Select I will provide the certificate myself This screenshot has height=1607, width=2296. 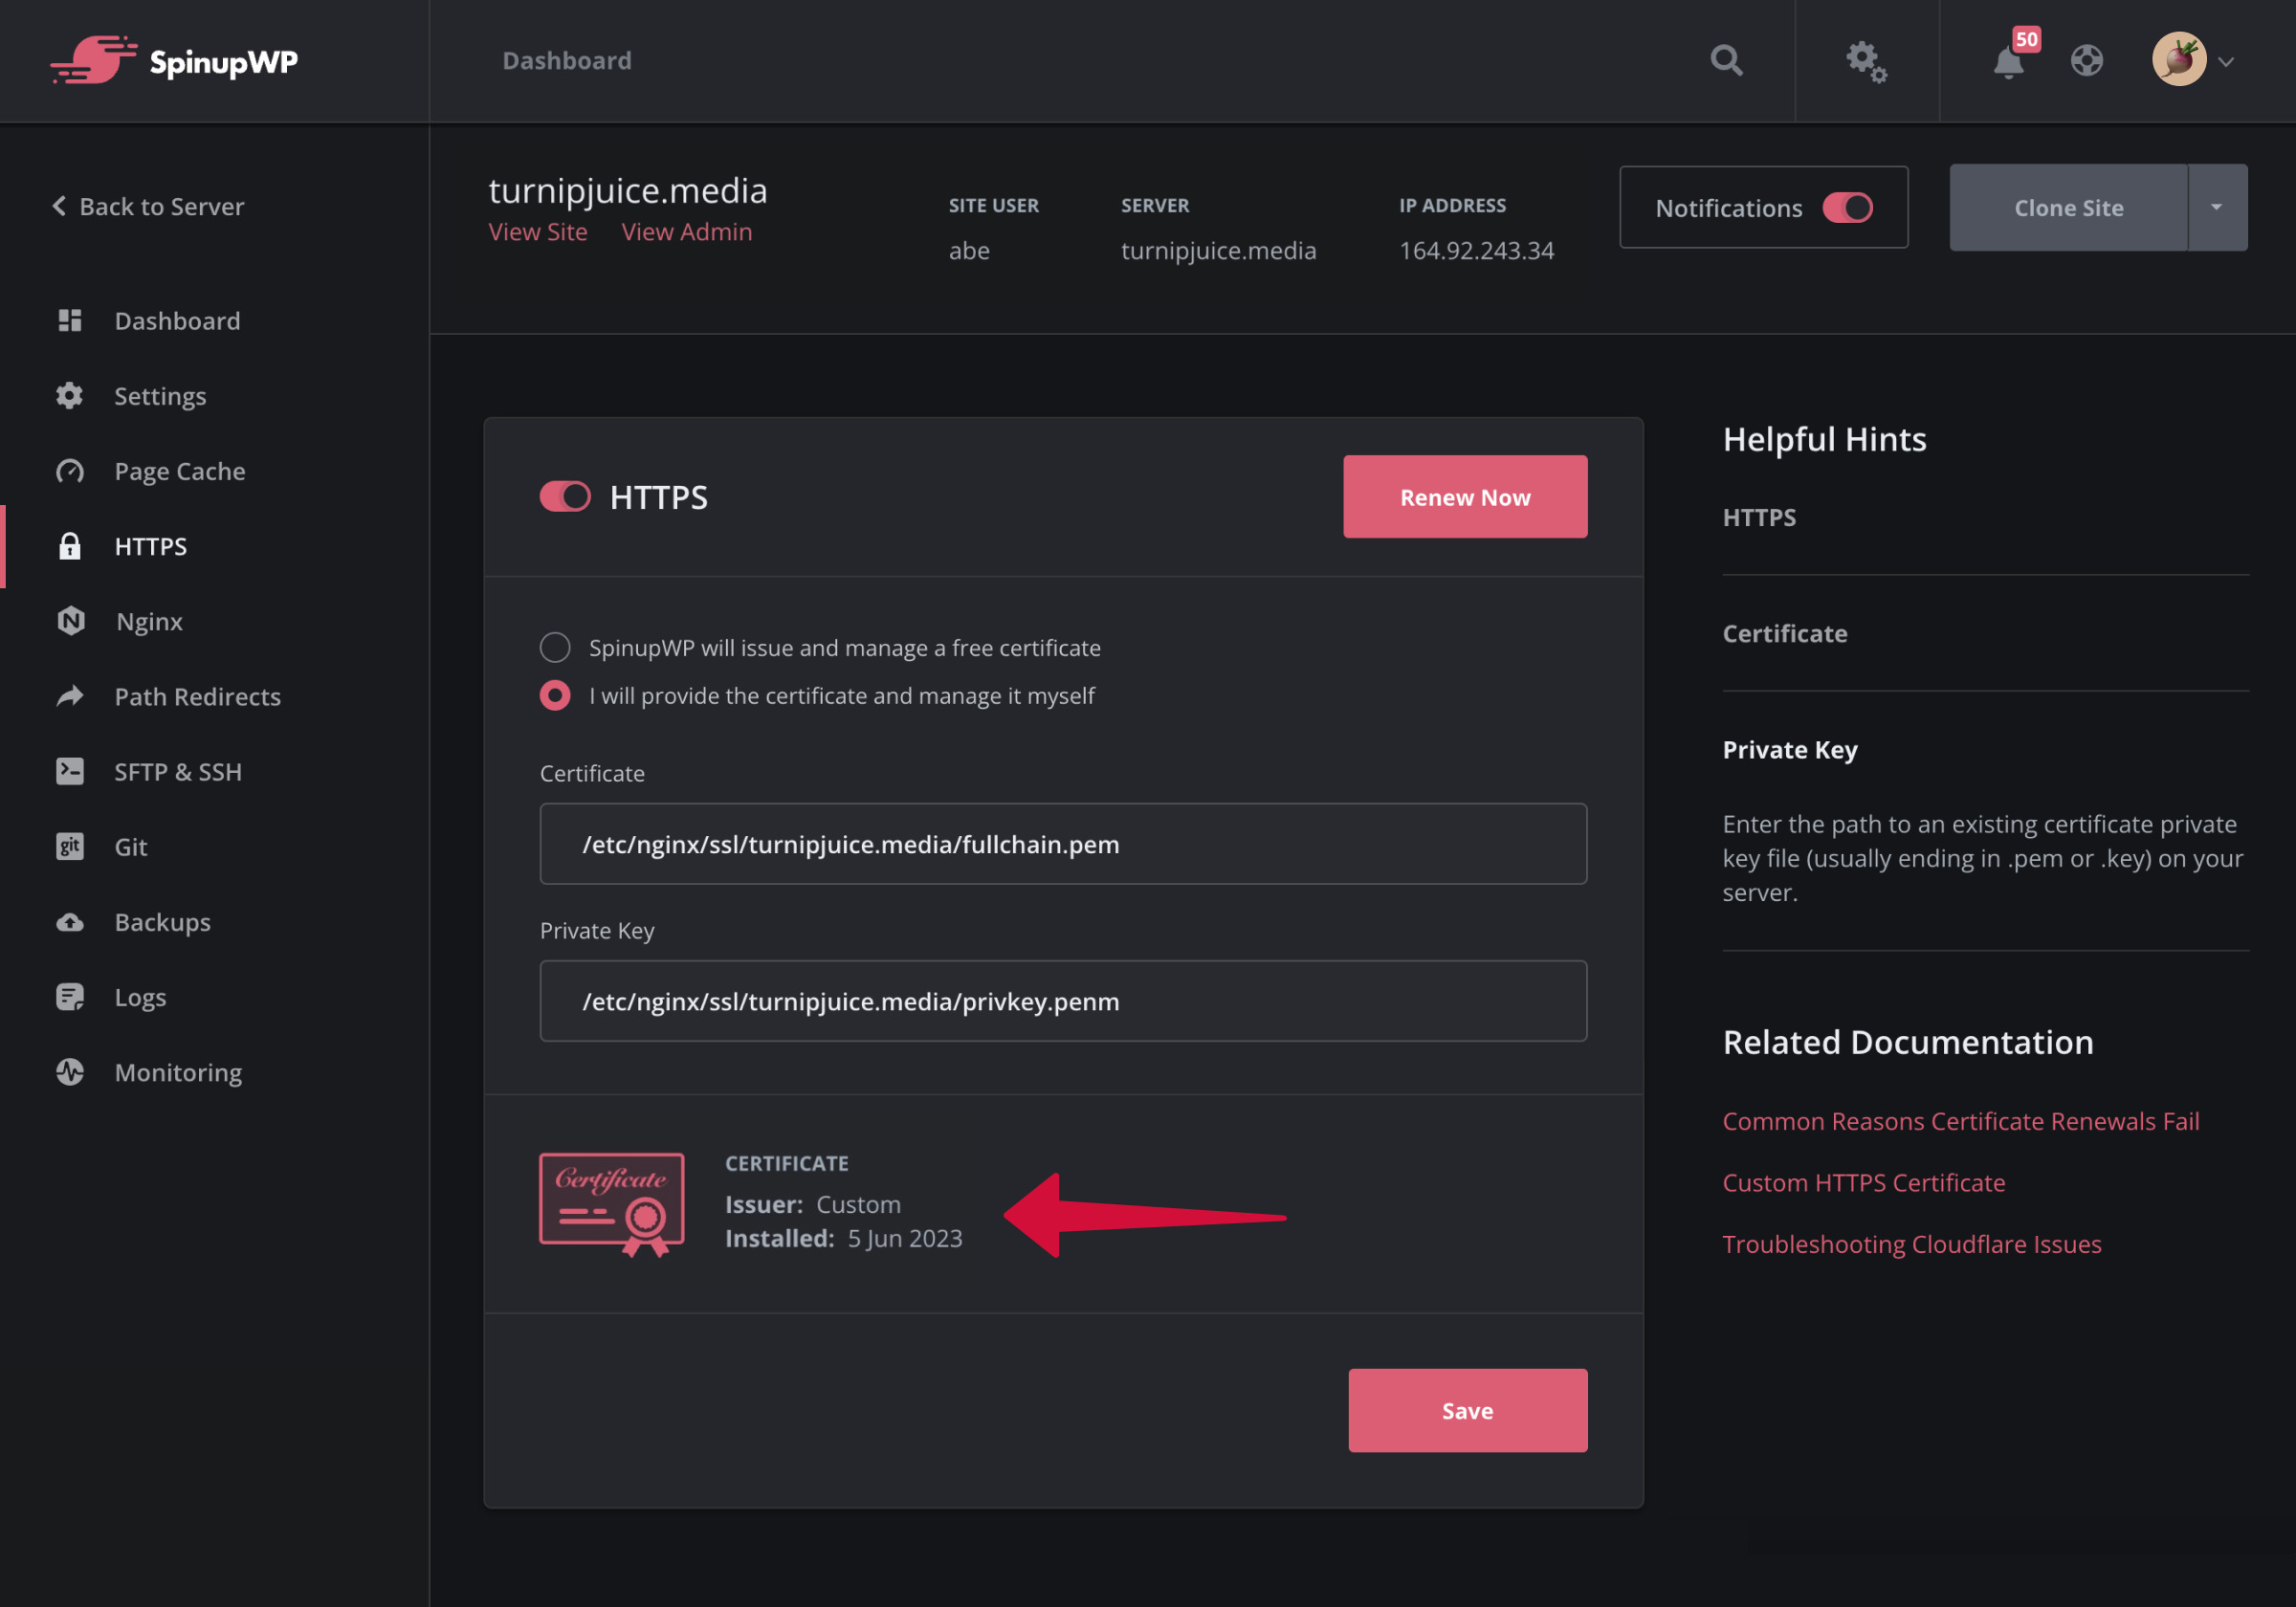coord(555,696)
